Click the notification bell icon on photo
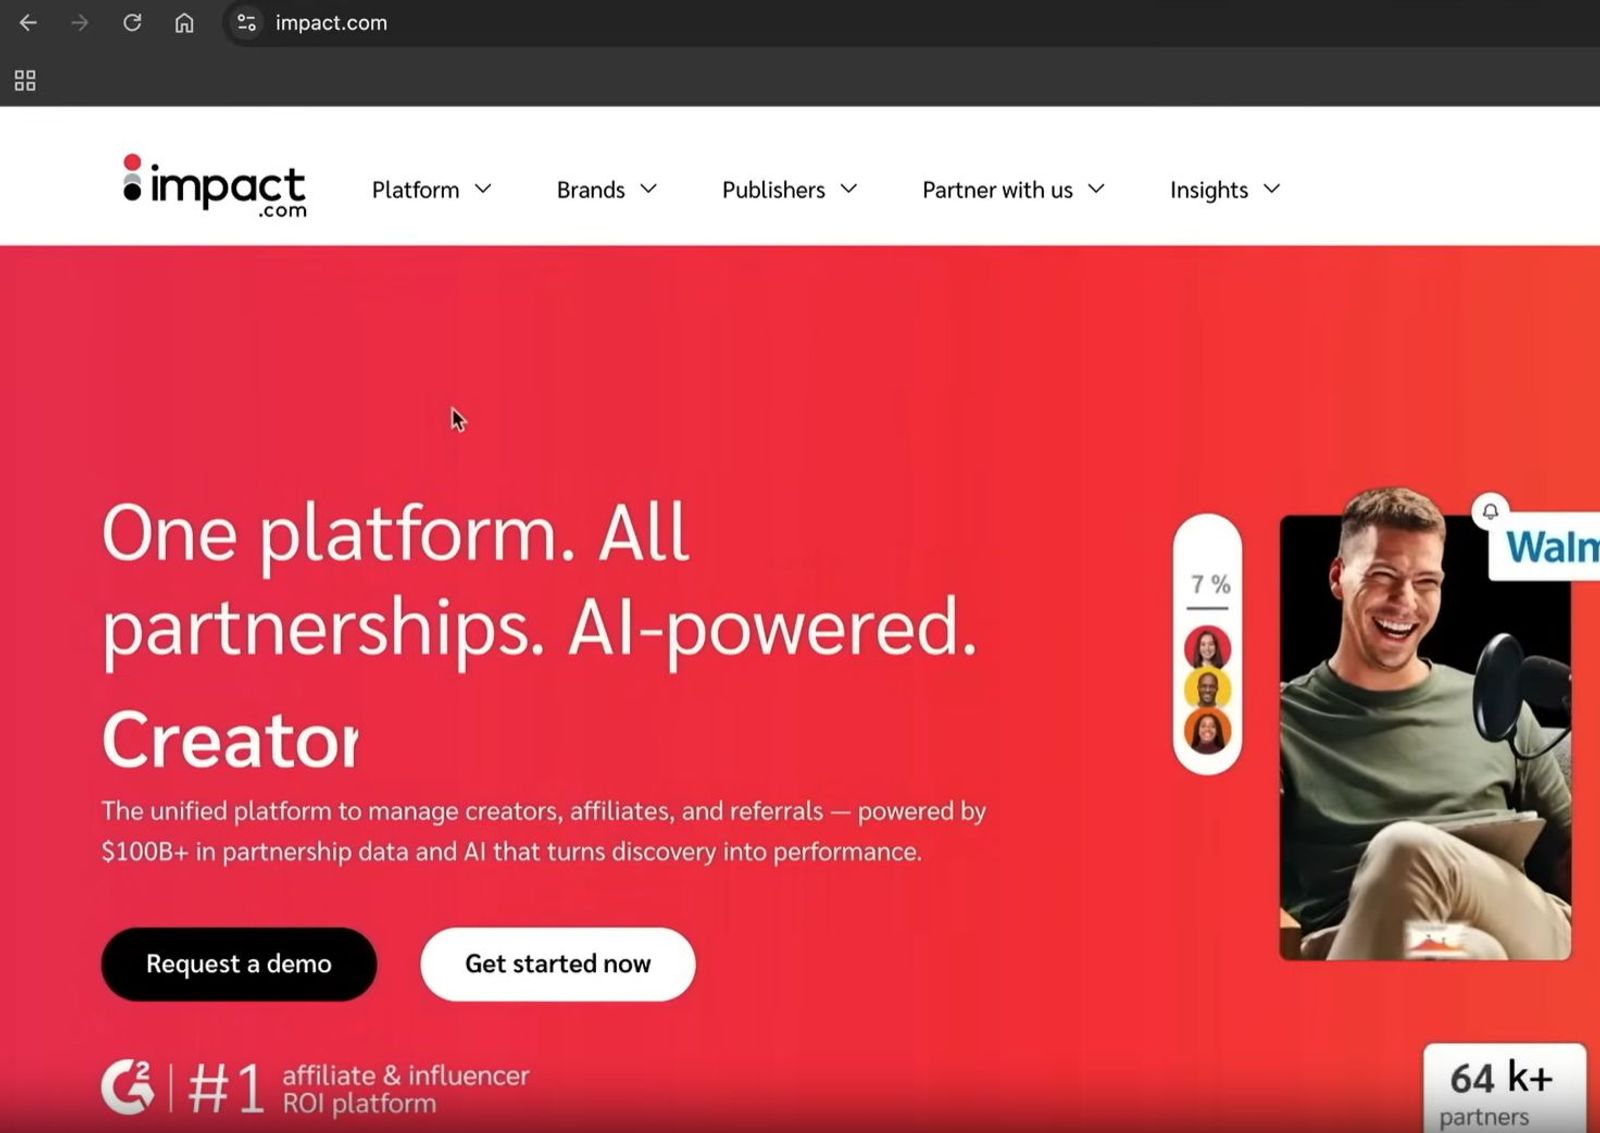 pos(1490,511)
